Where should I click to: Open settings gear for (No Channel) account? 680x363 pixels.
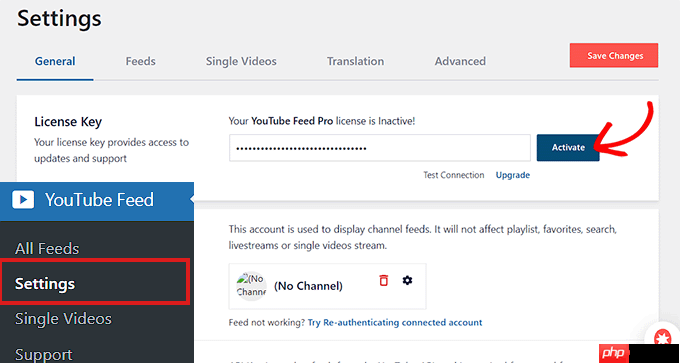(x=407, y=281)
